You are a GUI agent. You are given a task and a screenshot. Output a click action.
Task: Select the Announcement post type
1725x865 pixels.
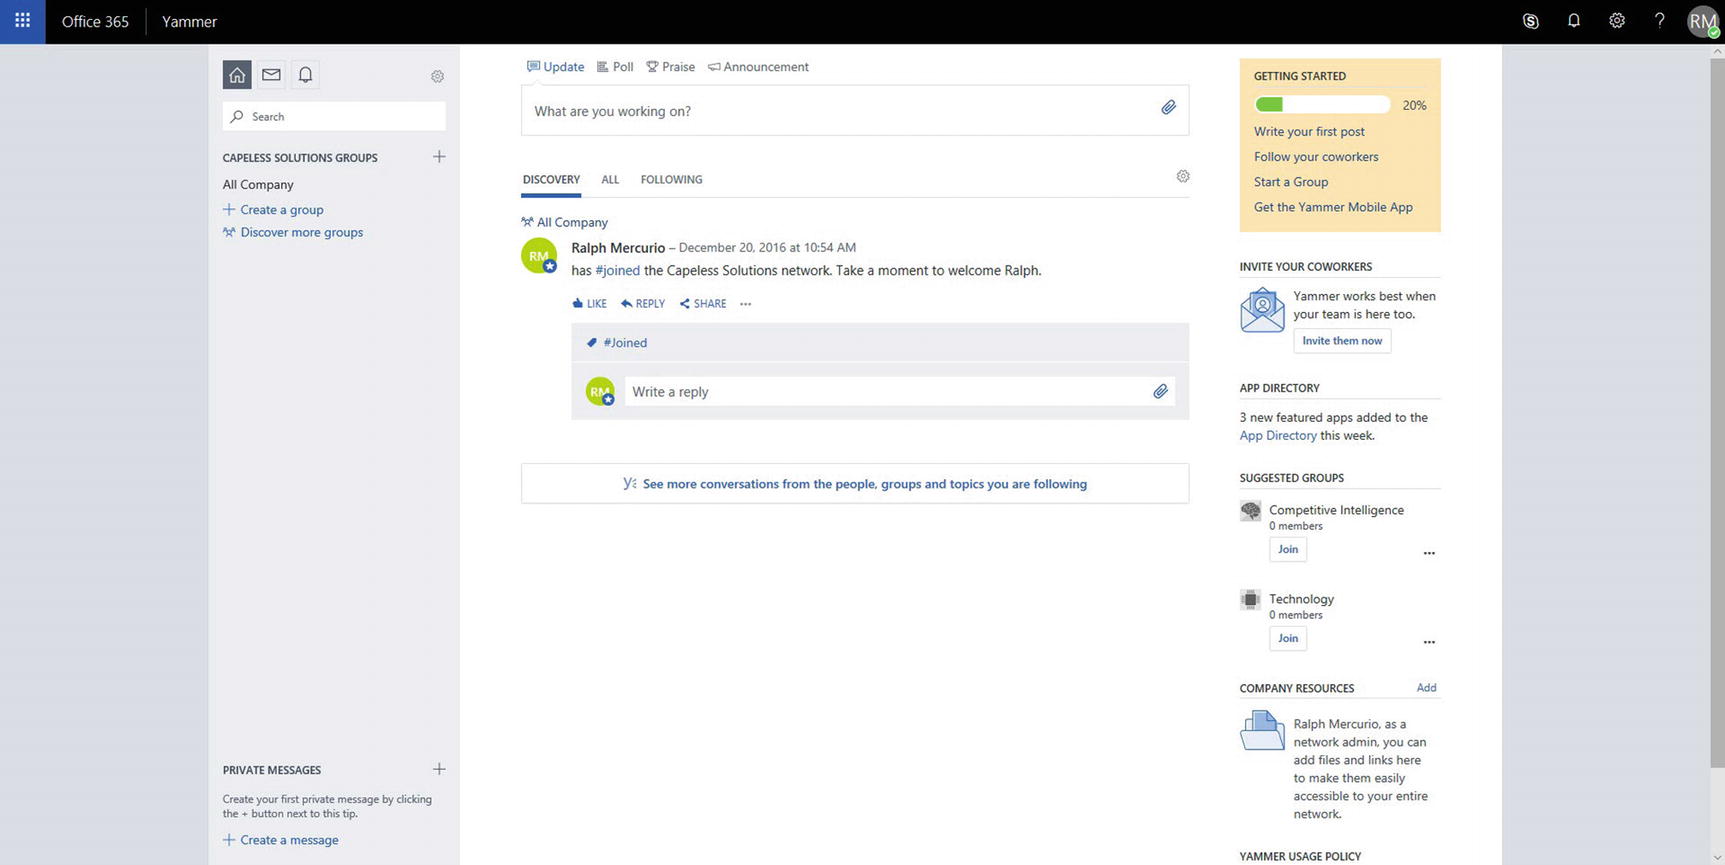tap(758, 67)
